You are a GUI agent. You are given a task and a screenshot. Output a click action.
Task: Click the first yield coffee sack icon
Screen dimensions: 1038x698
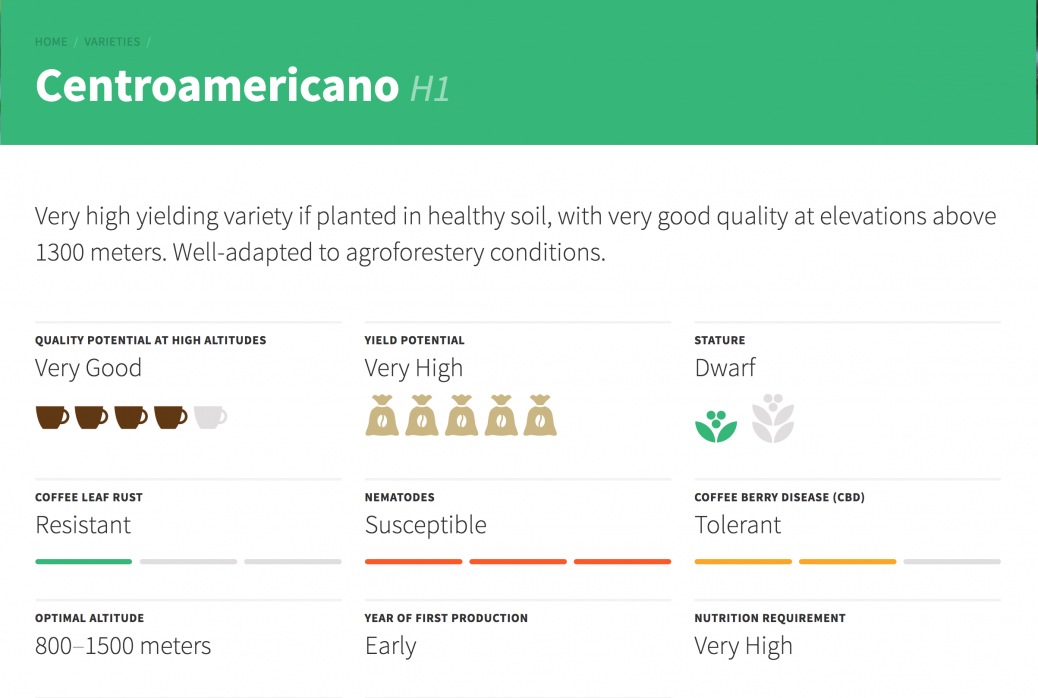[382, 415]
